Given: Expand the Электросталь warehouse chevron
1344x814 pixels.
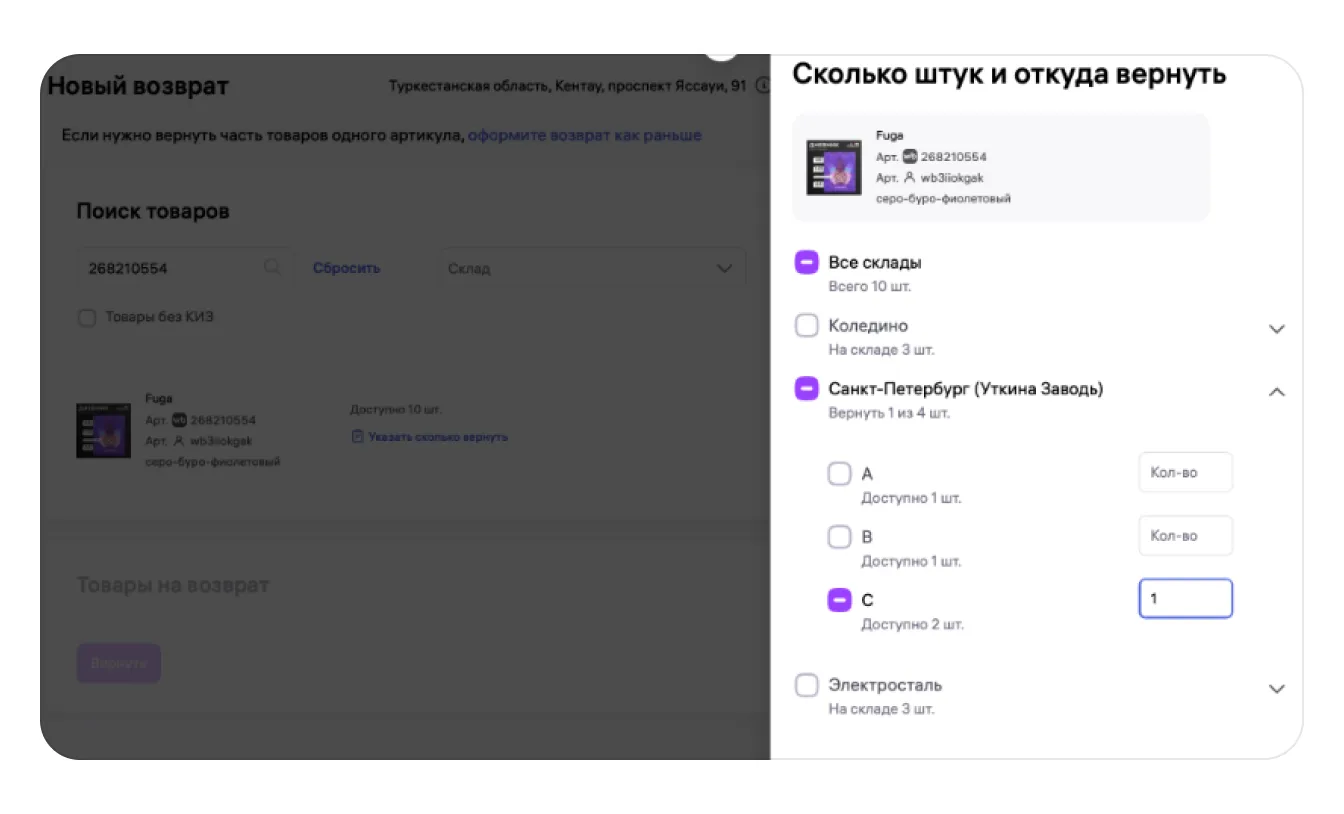Looking at the screenshot, I should [1276, 689].
